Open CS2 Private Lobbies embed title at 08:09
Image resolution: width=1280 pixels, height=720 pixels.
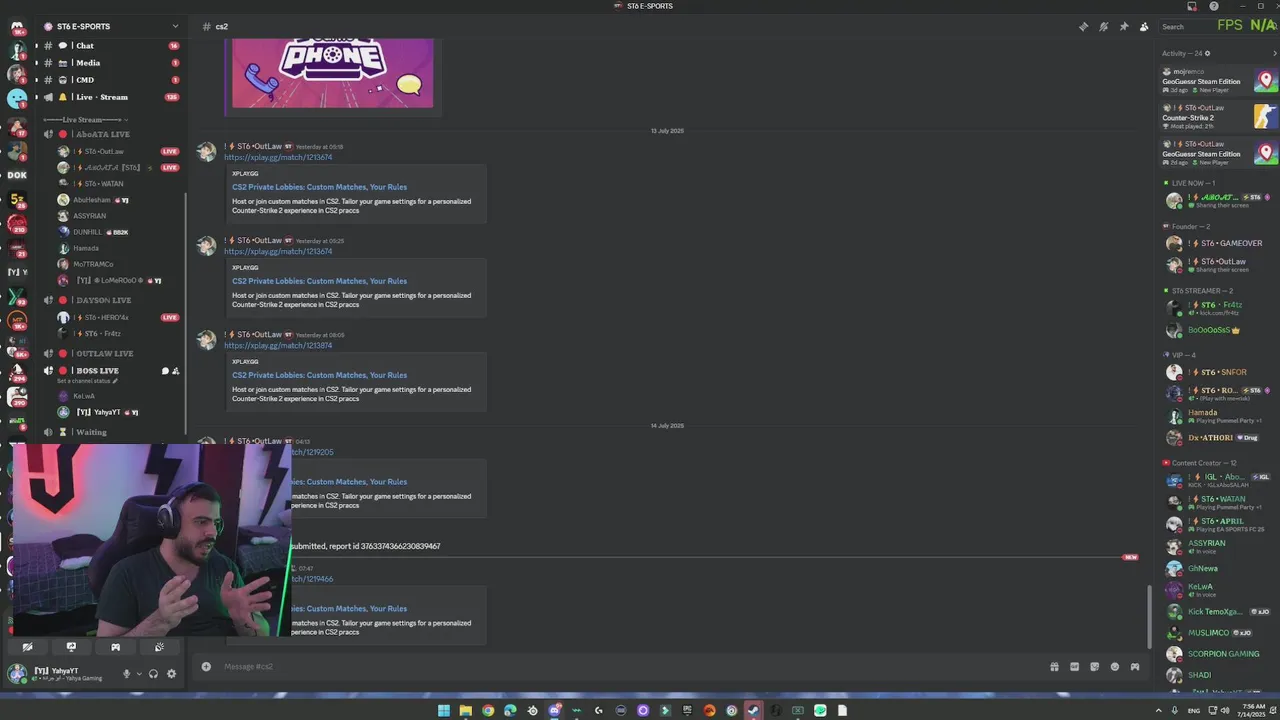coord(319,375)
